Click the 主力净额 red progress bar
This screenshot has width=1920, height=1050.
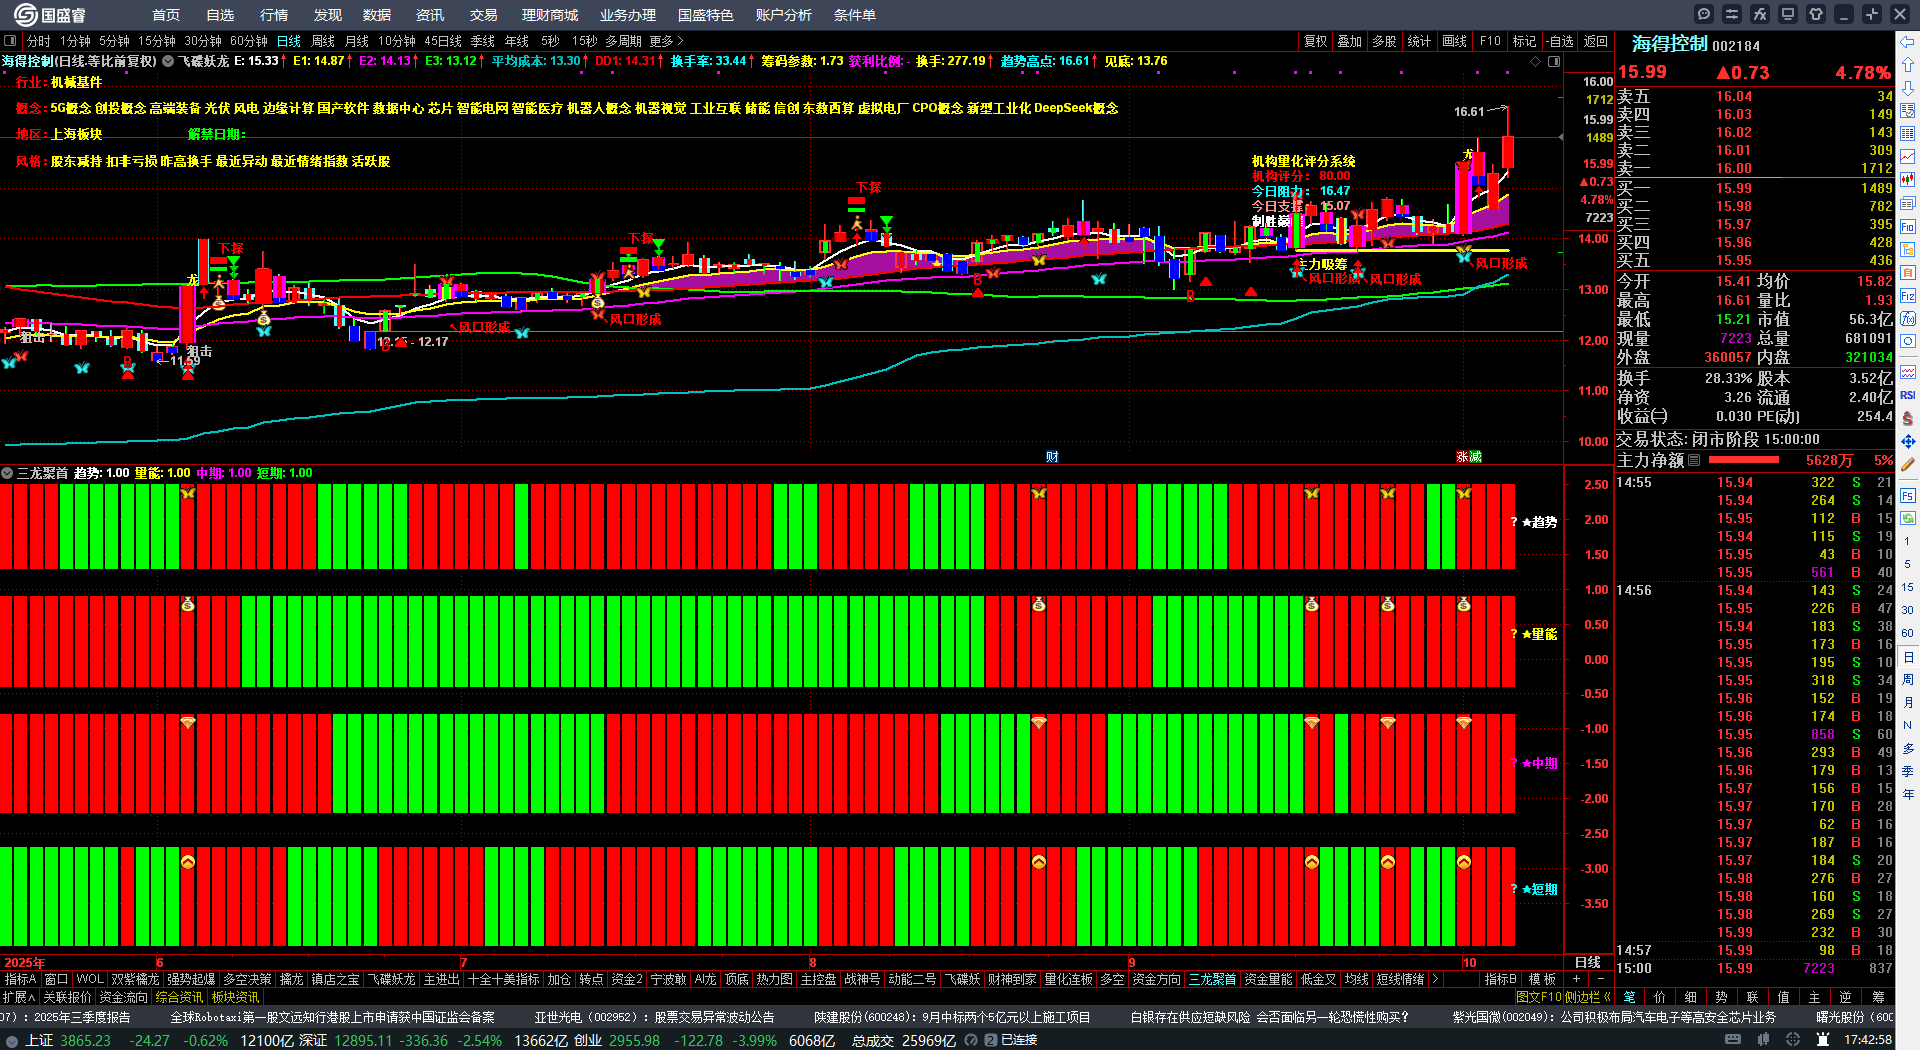(x=1744, y=460)
